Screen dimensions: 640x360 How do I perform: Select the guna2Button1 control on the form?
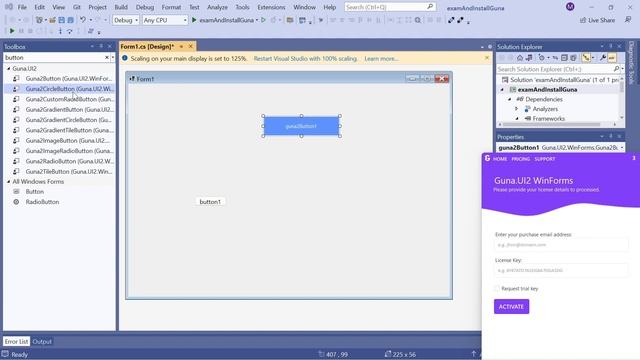(x=301, y=126)
